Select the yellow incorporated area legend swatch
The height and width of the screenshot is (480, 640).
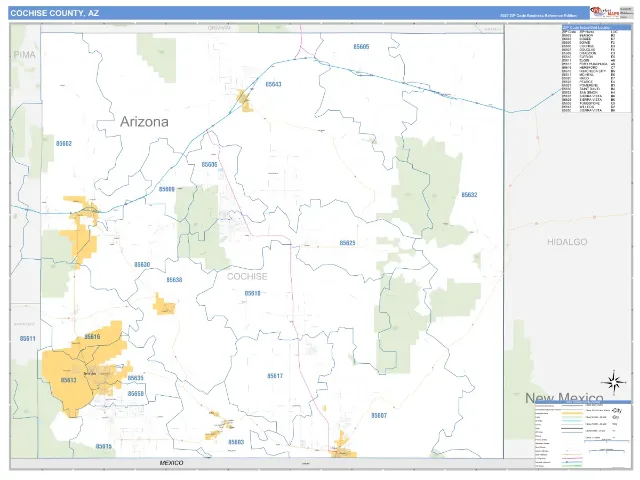click(571, 413)
